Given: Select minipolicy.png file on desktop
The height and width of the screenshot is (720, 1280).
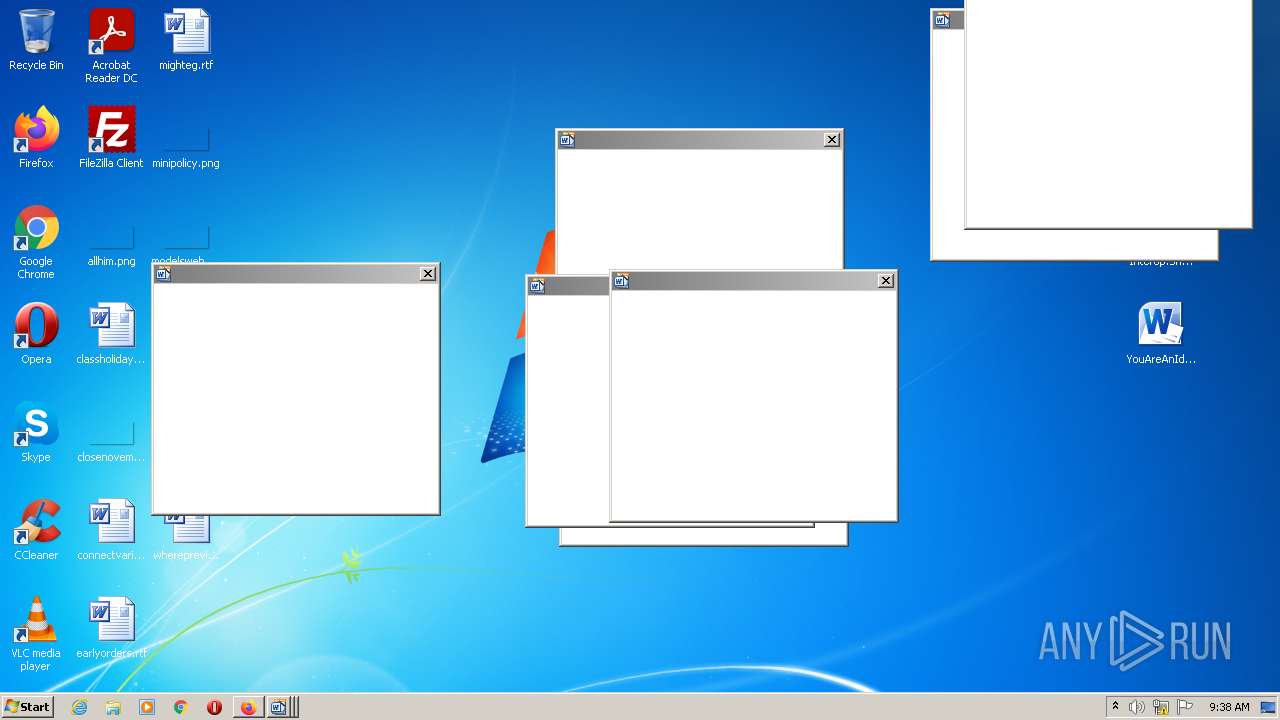Looking at the screenshot, I should 186,144.
